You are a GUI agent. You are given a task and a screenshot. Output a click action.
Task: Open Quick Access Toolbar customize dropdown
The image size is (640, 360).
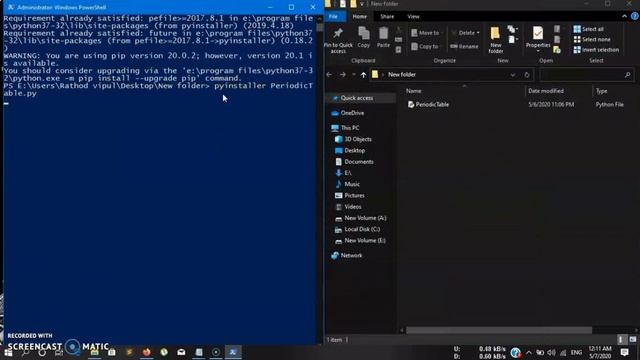[362, 4]
